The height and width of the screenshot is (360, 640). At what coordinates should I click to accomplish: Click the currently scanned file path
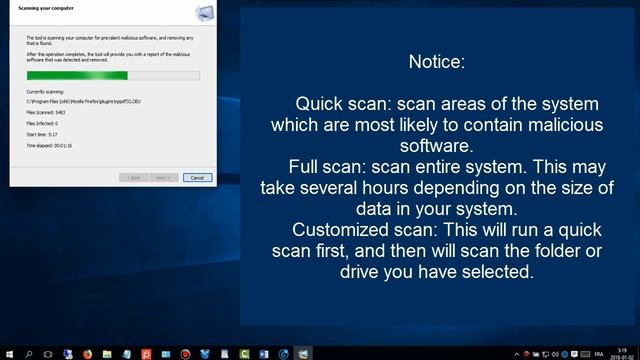pos(84,101)
